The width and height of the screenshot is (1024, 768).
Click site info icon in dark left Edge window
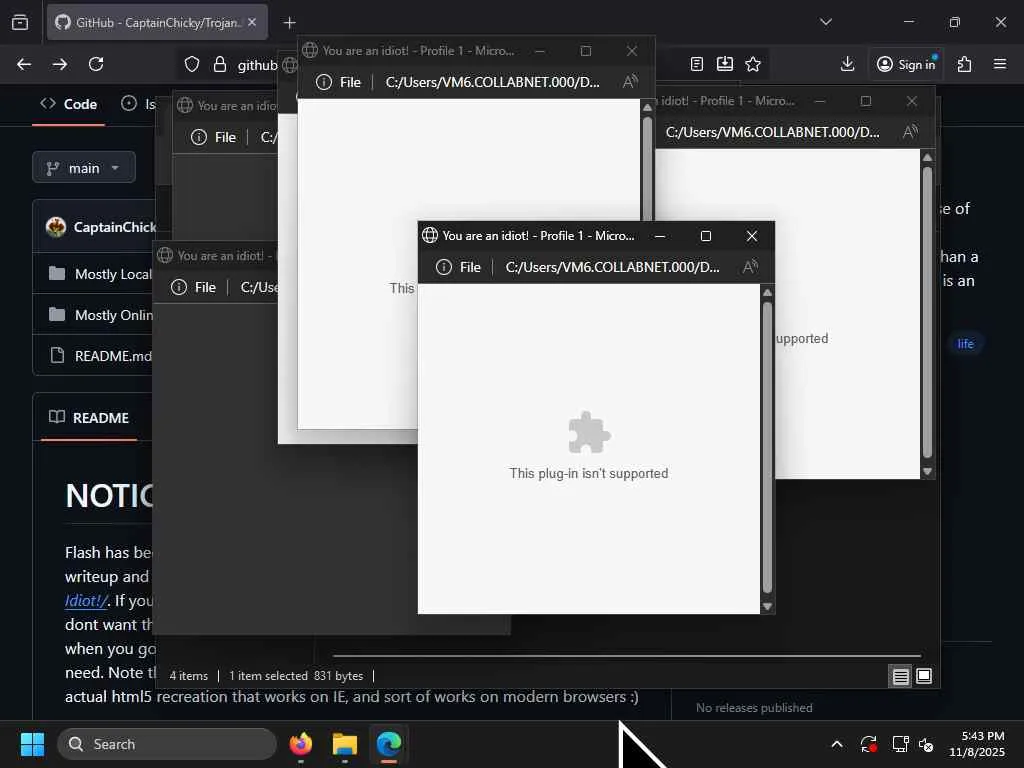(x=199, y=137)
